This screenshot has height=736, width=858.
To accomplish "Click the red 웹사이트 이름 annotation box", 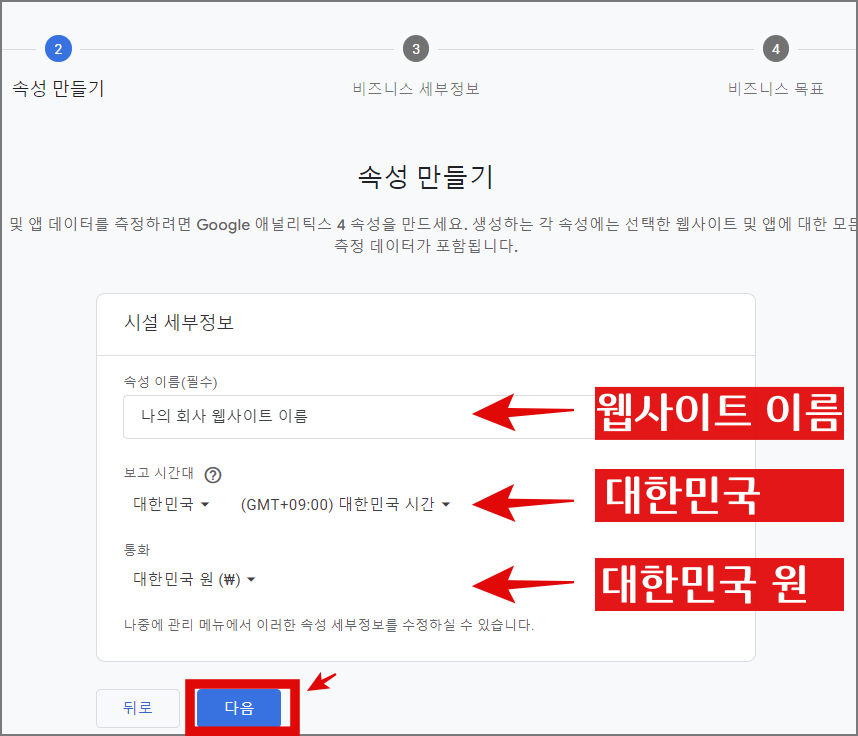I will pos(718,413).
